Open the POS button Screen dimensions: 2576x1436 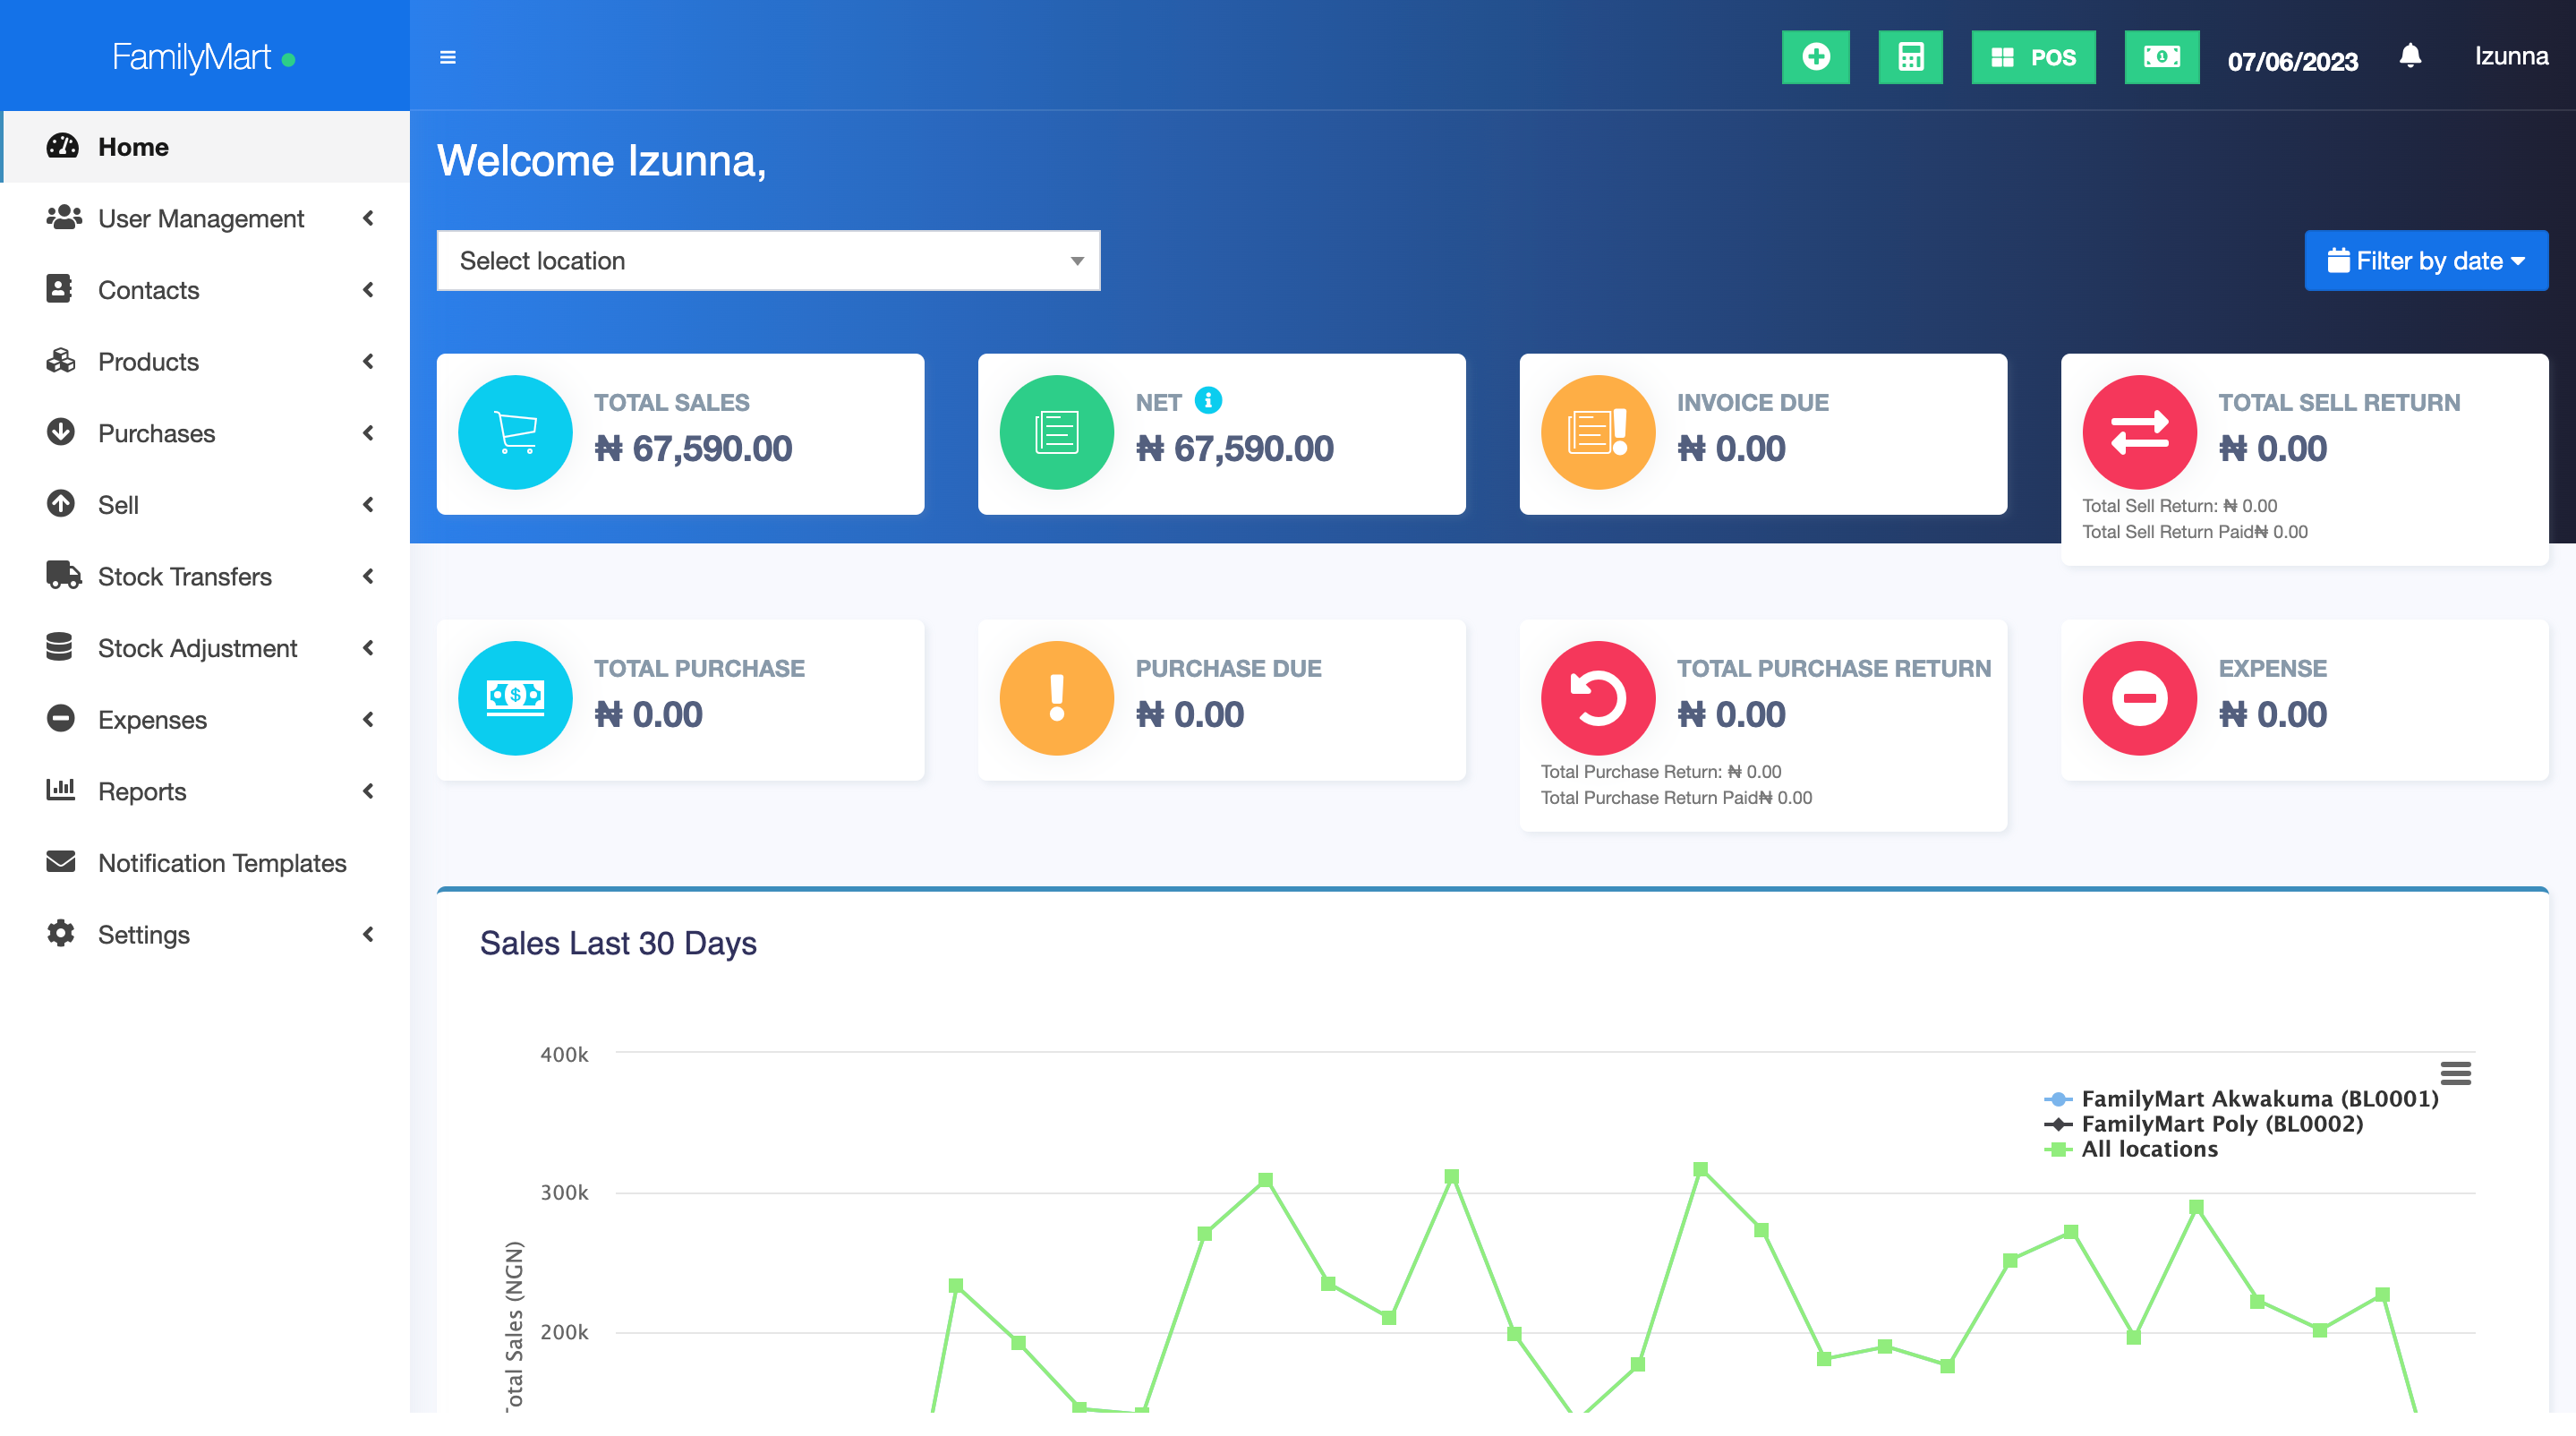pos(2033,57)
